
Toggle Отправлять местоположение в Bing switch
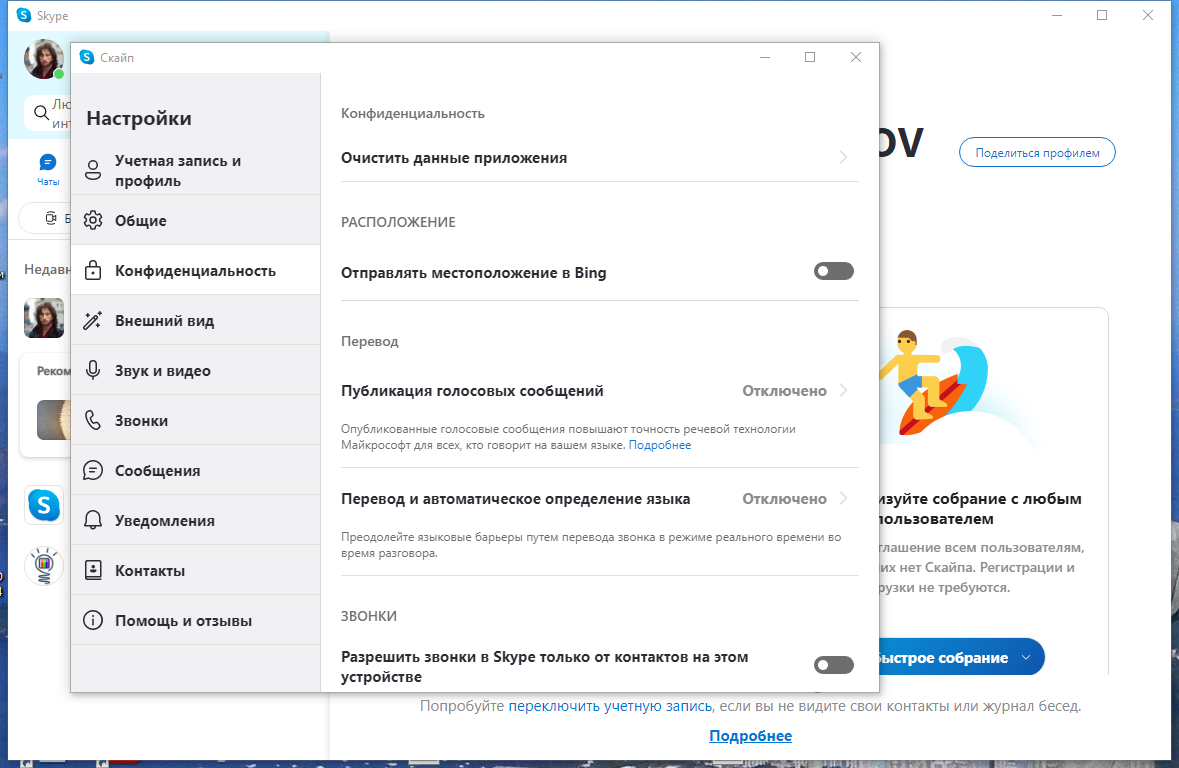[833, 271]
